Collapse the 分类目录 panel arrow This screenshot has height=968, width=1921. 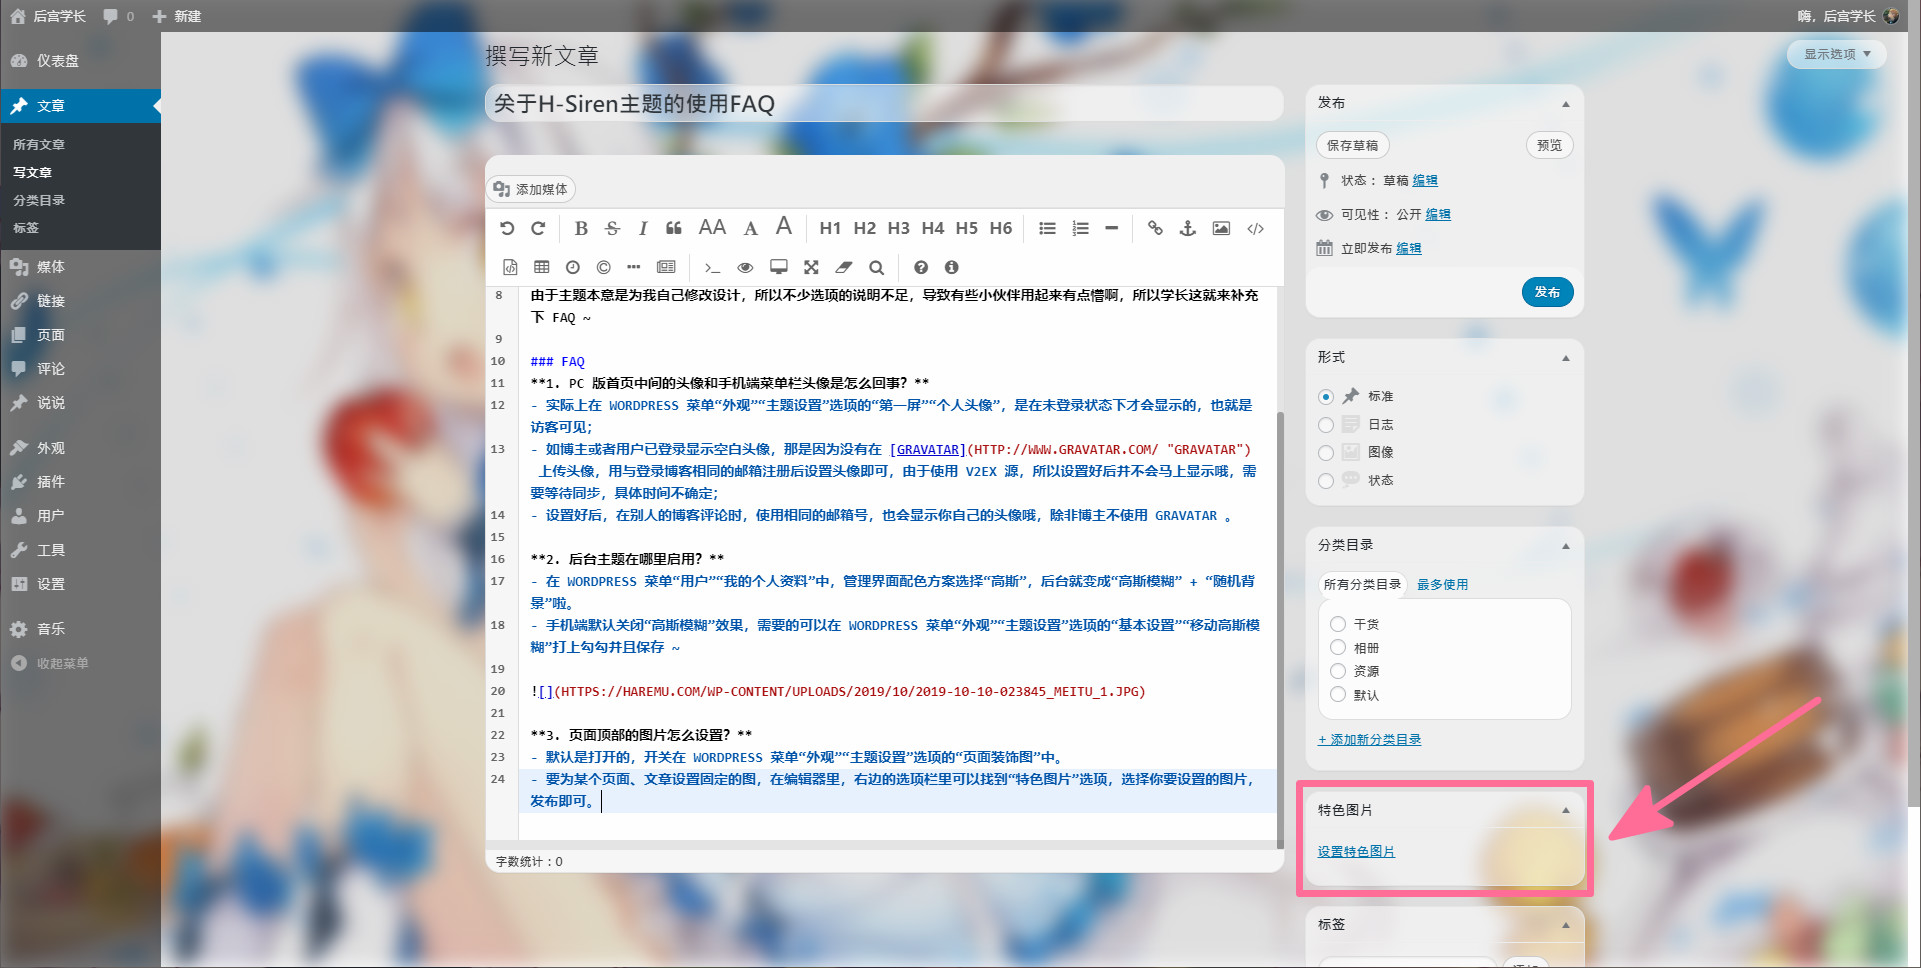click(1565, 546)
